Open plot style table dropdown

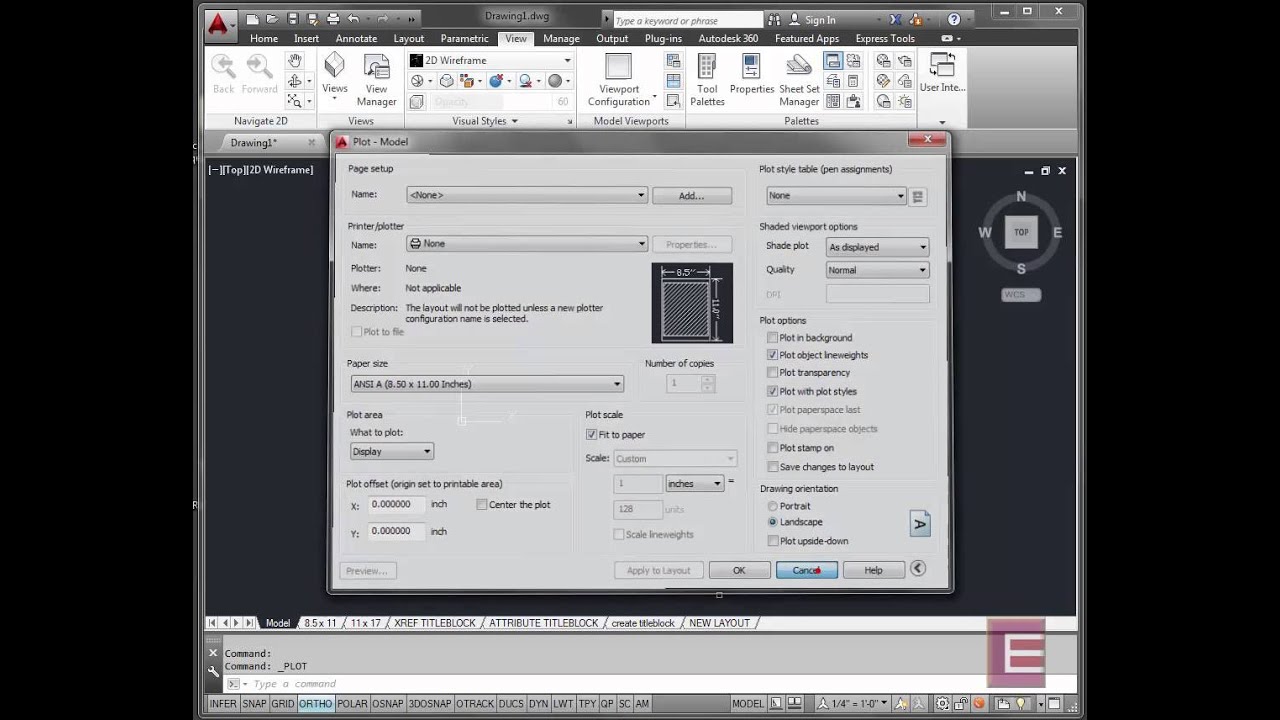[x=836, y=196]
